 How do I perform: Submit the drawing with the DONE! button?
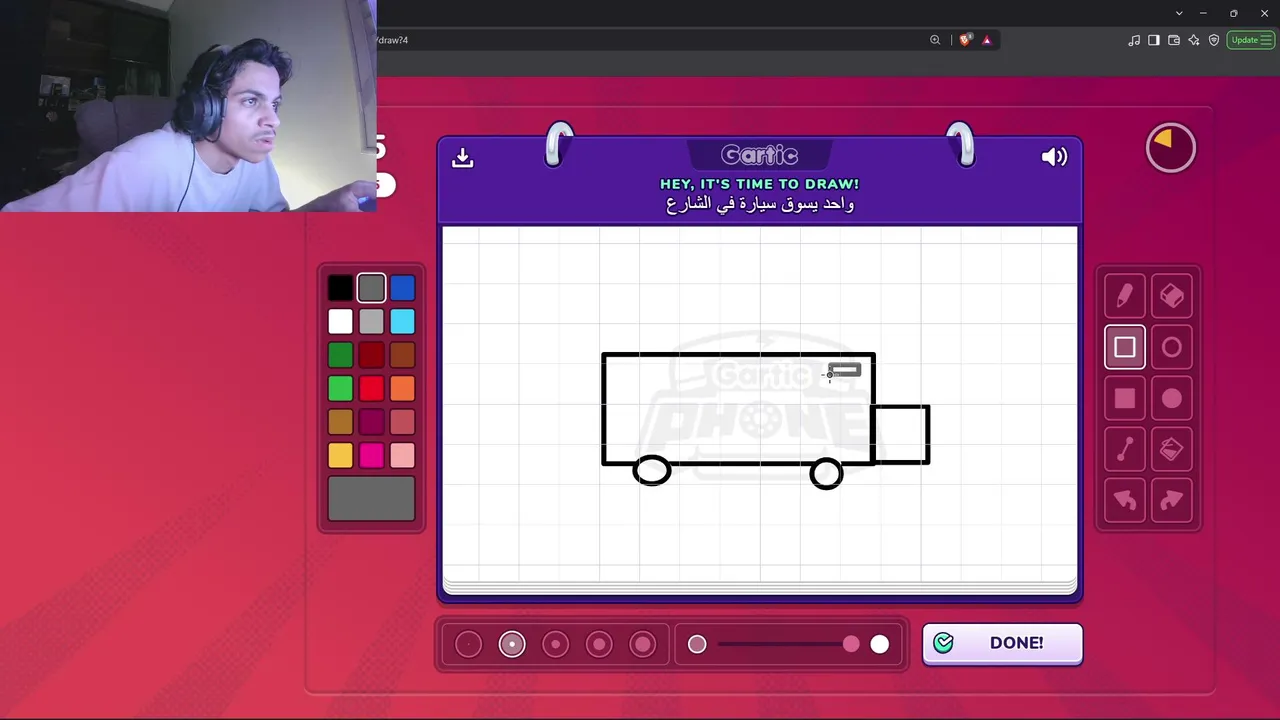[x=1002, y=643]
